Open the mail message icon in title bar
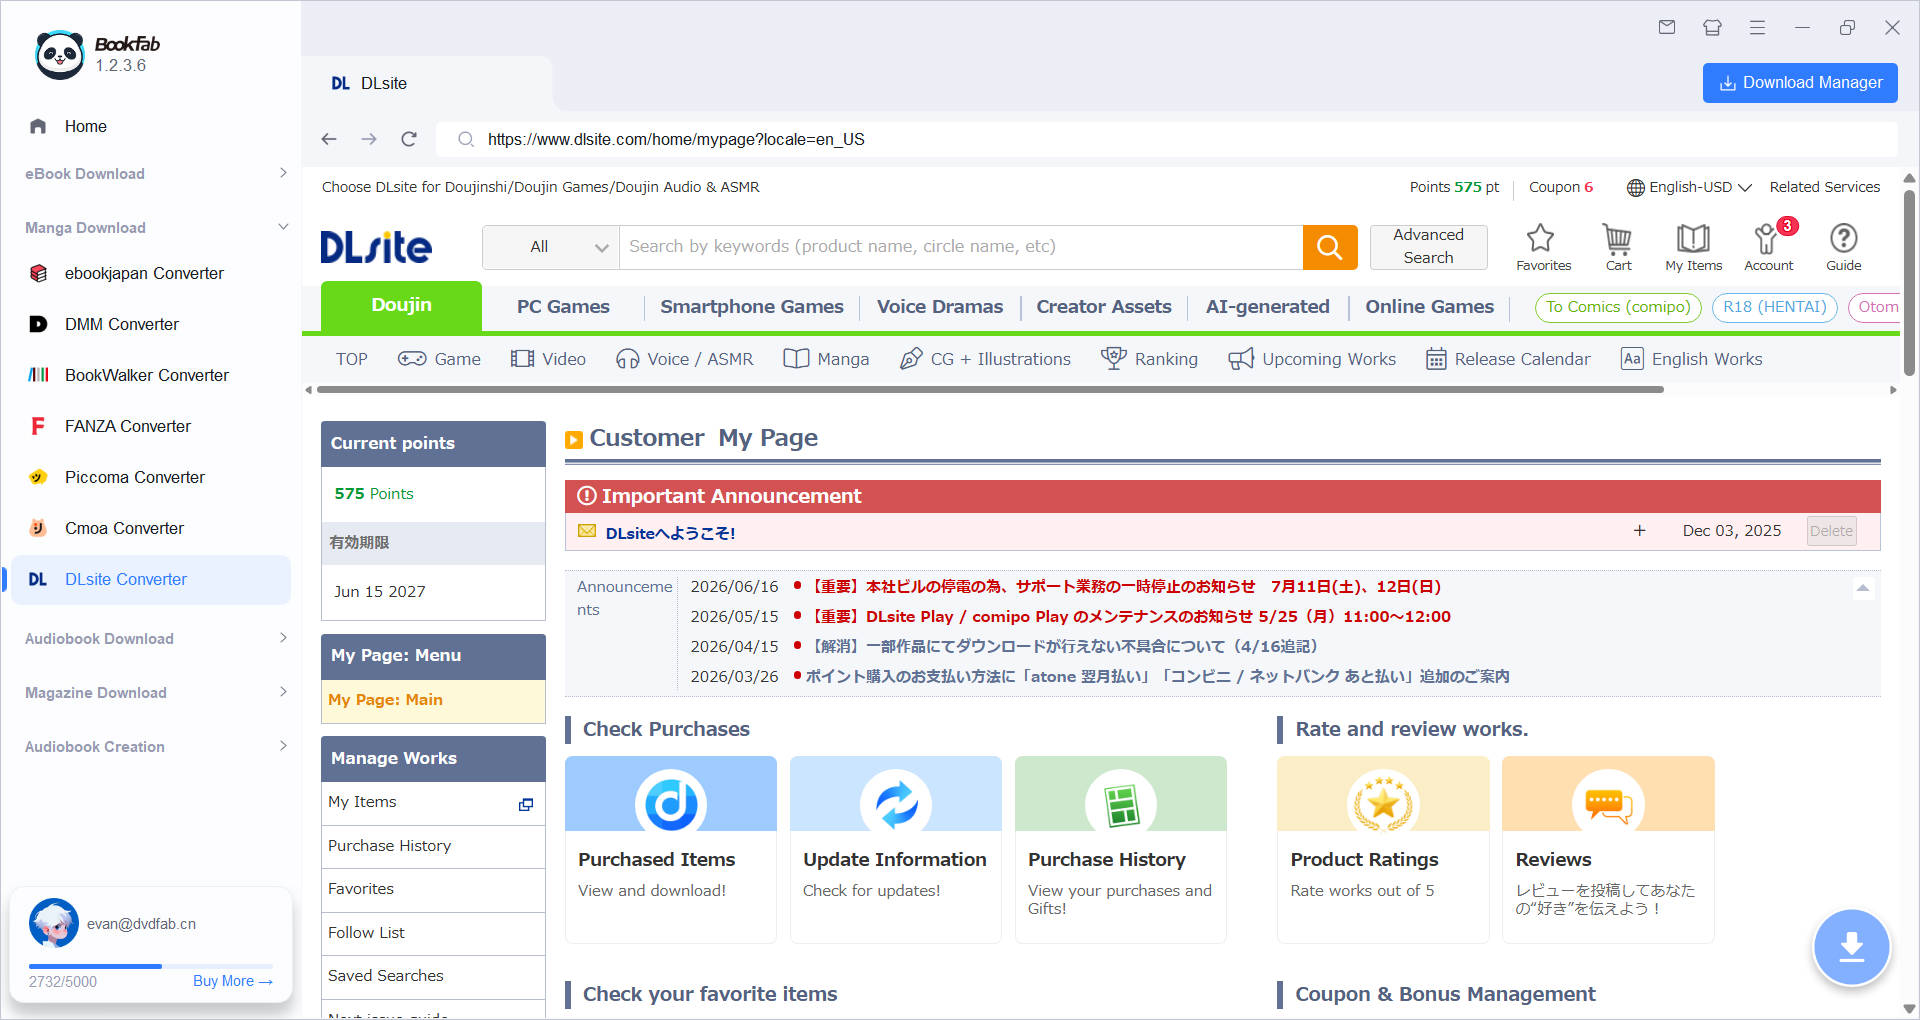The width and height of the screenshot is (1920, 1020). 1667,27
